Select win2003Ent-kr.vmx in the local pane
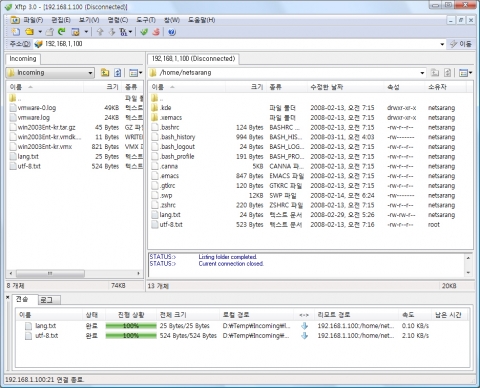This screenshot has height=388, width=480. point(45,147)
